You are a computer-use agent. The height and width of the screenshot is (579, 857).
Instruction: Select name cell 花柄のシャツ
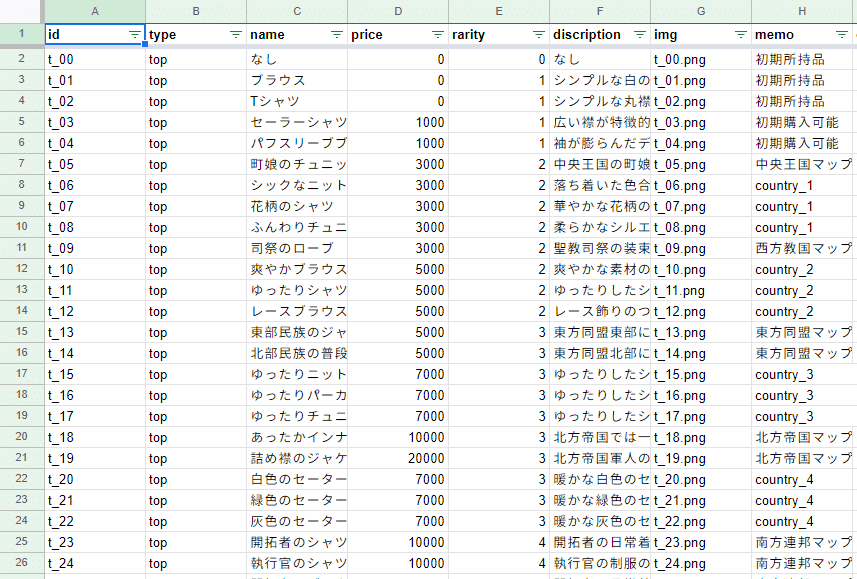[297, 206]
